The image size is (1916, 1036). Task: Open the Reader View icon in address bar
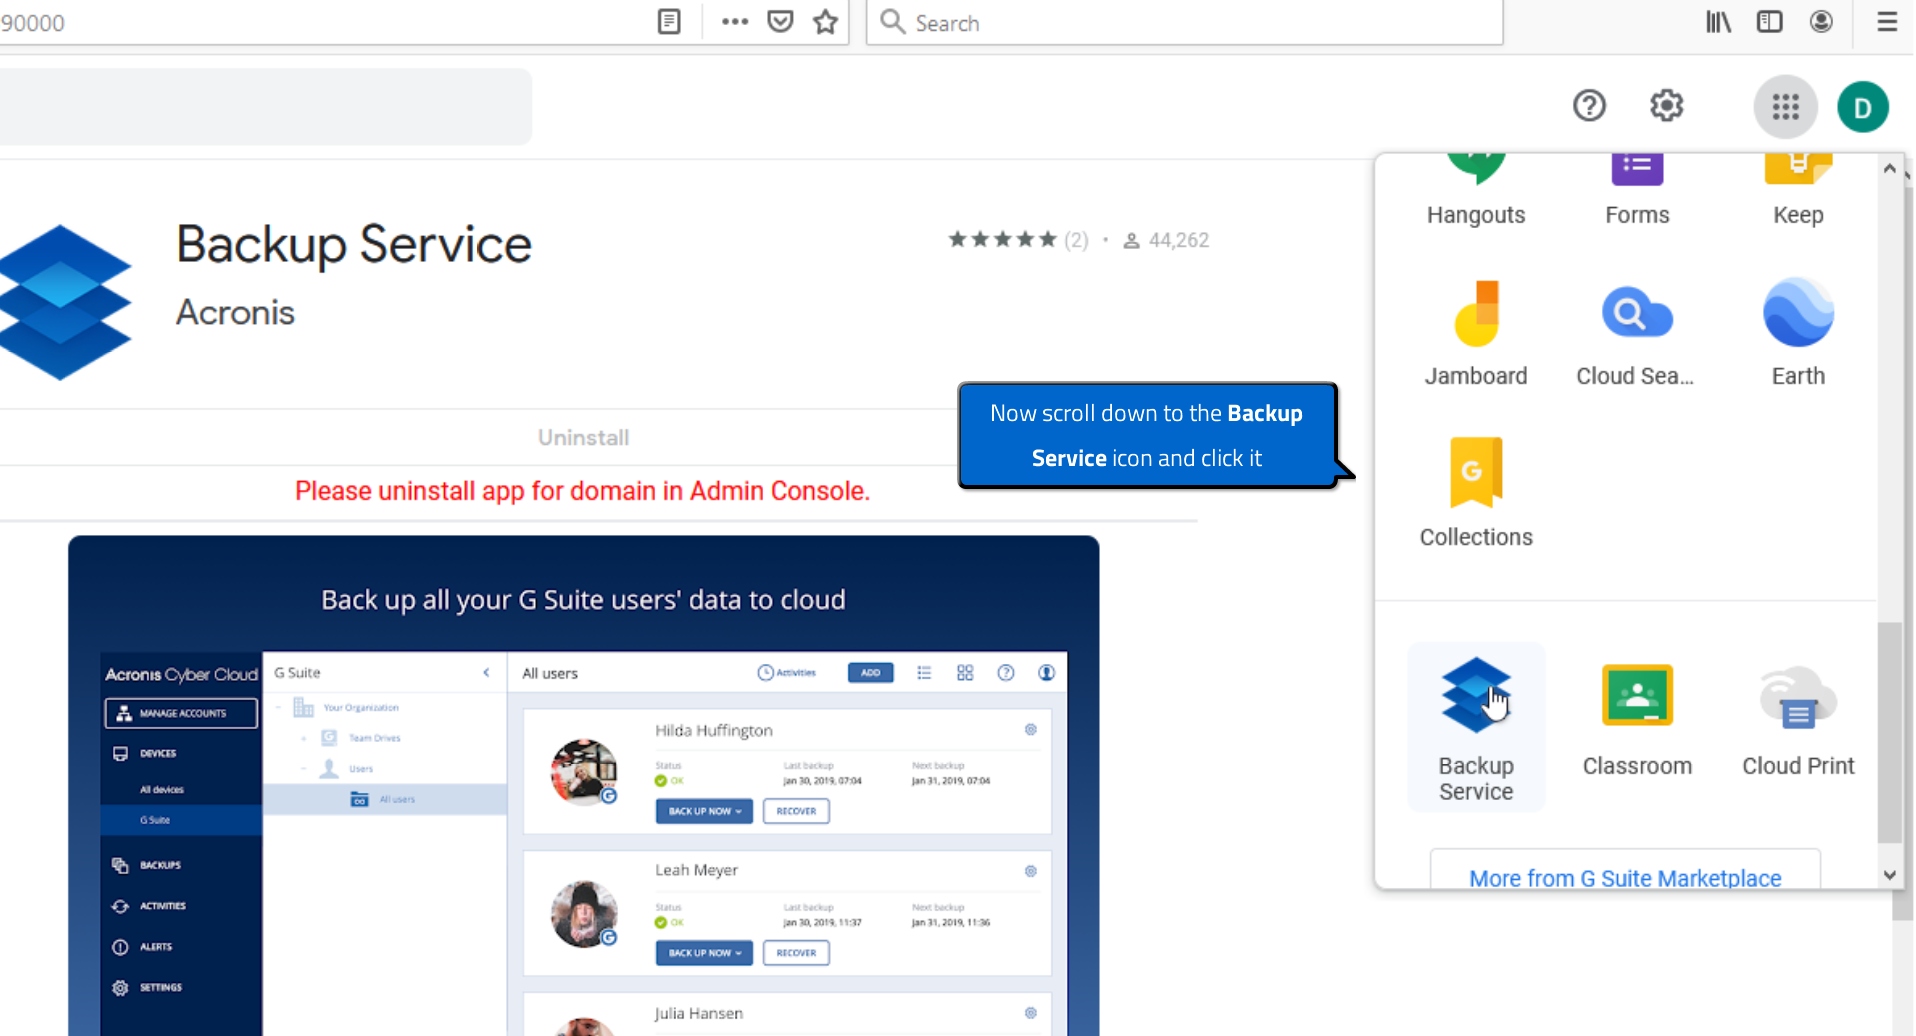[x=669, y=21]
